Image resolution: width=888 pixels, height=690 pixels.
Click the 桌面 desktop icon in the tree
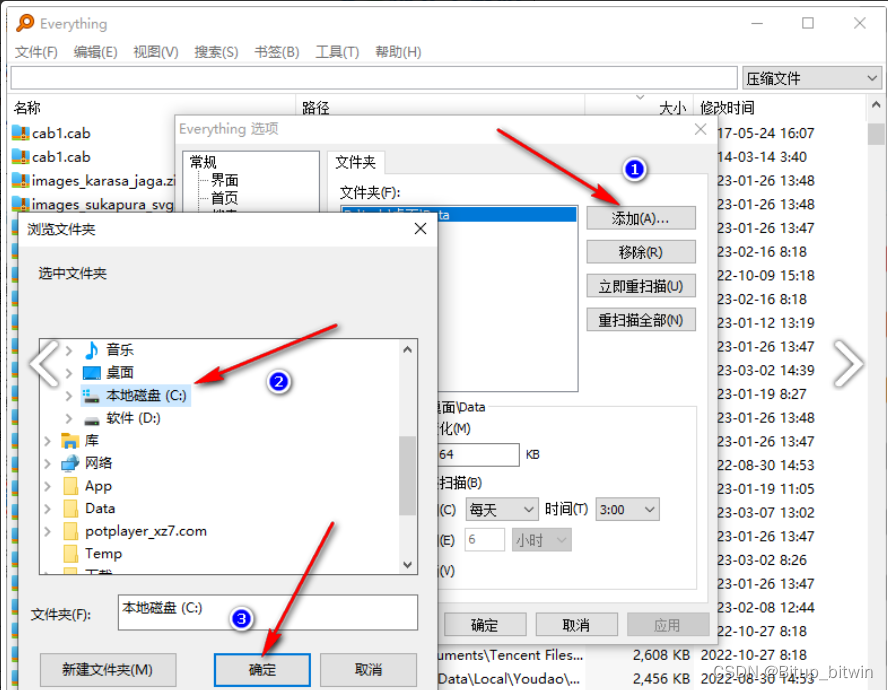(x=92, y=373)
